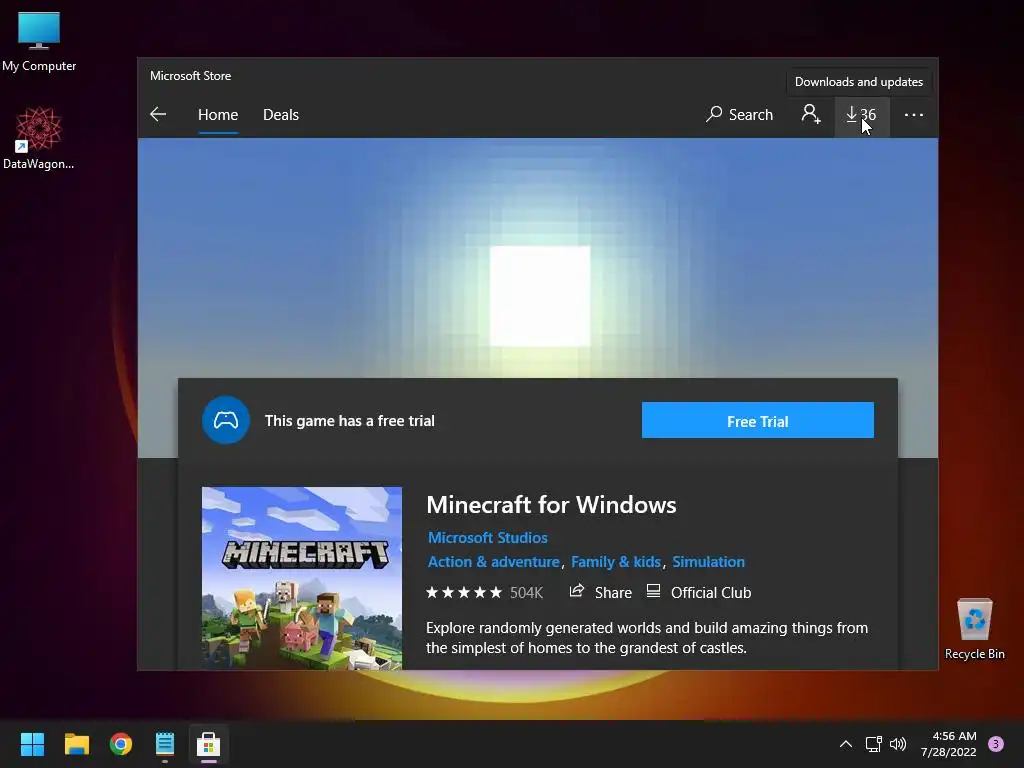Start the Free Trial
This screenshot has width=1024, height=768.
pyautogui.click(x=758, y=421)
